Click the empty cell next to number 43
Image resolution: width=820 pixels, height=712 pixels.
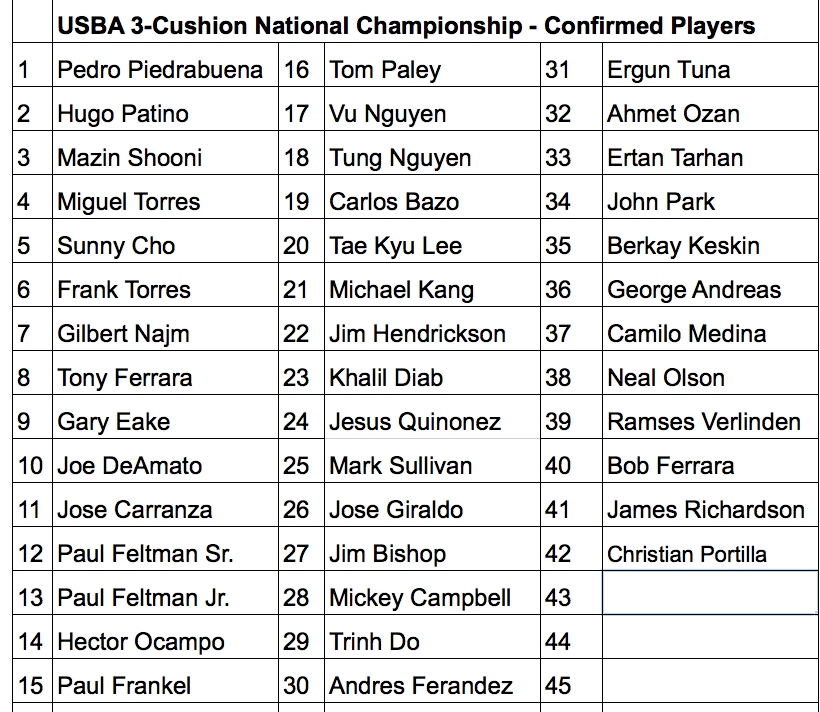click(710, 593)
